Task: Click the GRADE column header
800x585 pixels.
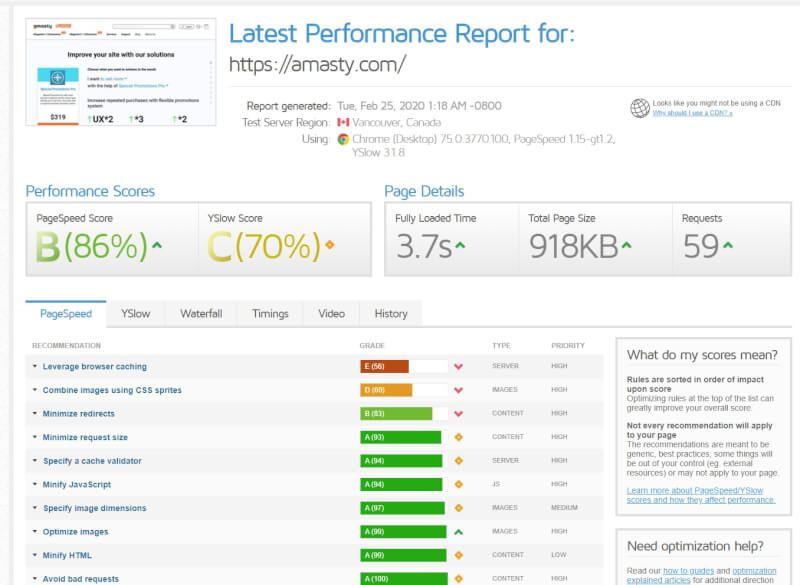Action: [x=371, y=345]
